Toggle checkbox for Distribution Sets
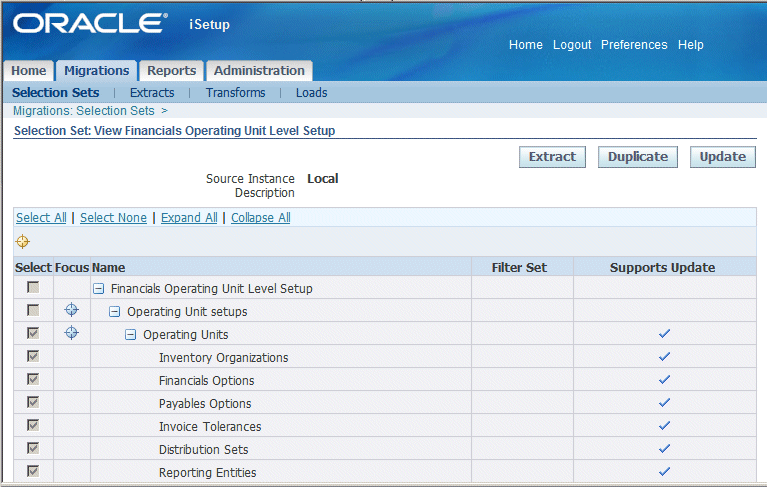 [33, 448]
